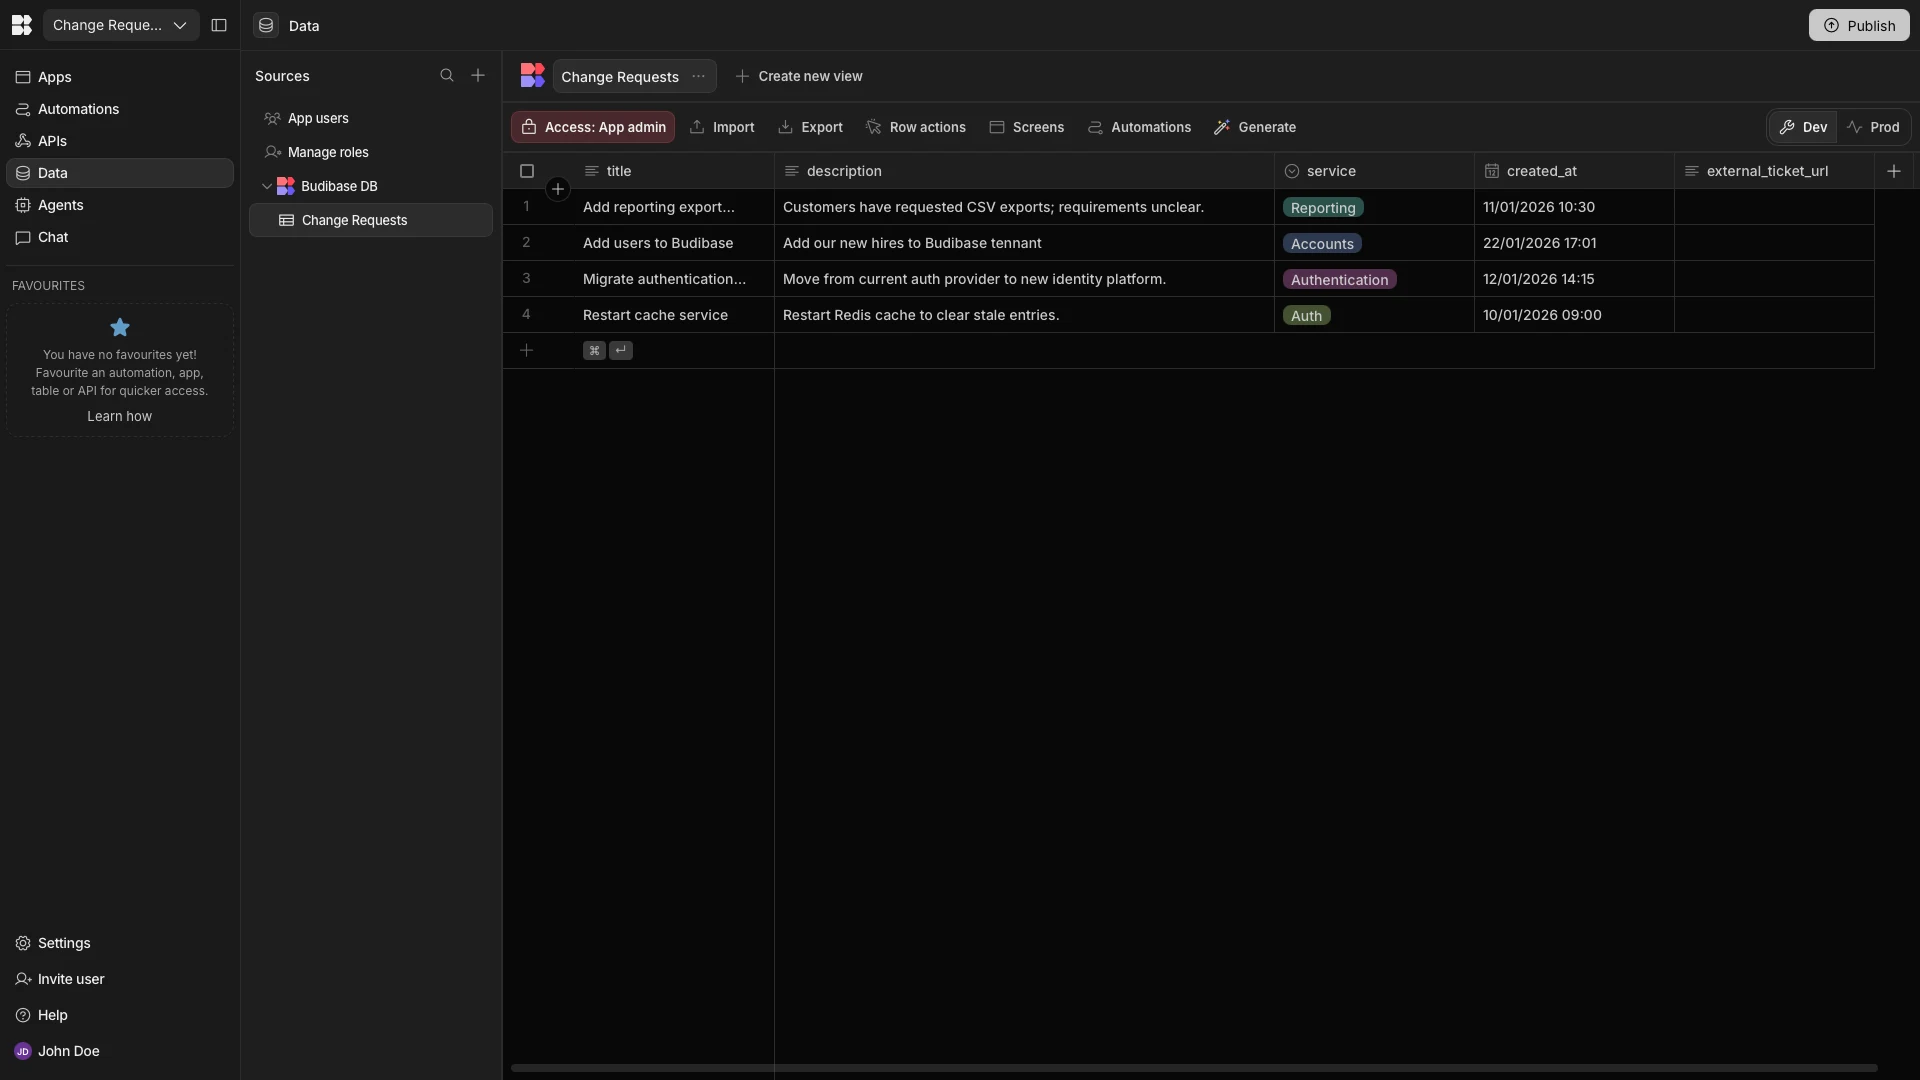The height and width of the screenshot is (1080, 1920).
Task: Open the Access: App admin dropdown
Action: pyautogui.click(x=593, y=127)
